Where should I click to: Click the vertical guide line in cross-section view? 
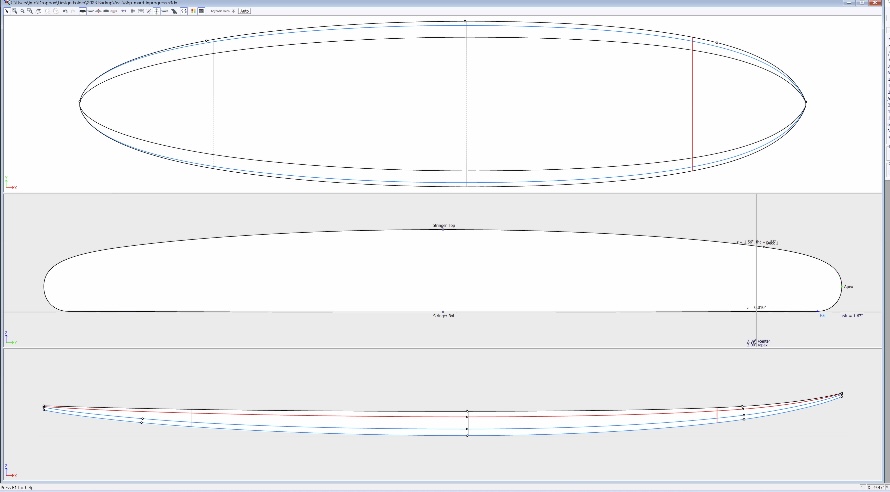757,270
